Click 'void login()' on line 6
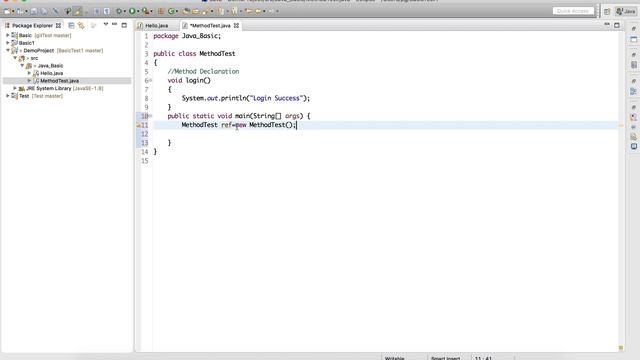The width and height of the screenshot is (640, 360). pos(189,80)
